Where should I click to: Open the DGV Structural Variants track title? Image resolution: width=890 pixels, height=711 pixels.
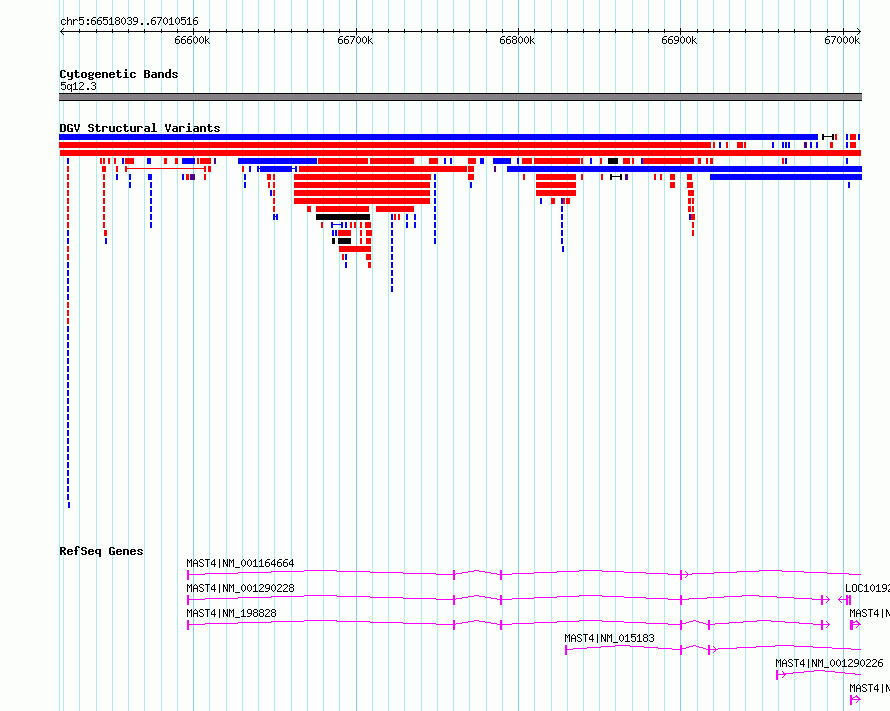point(140,128)
